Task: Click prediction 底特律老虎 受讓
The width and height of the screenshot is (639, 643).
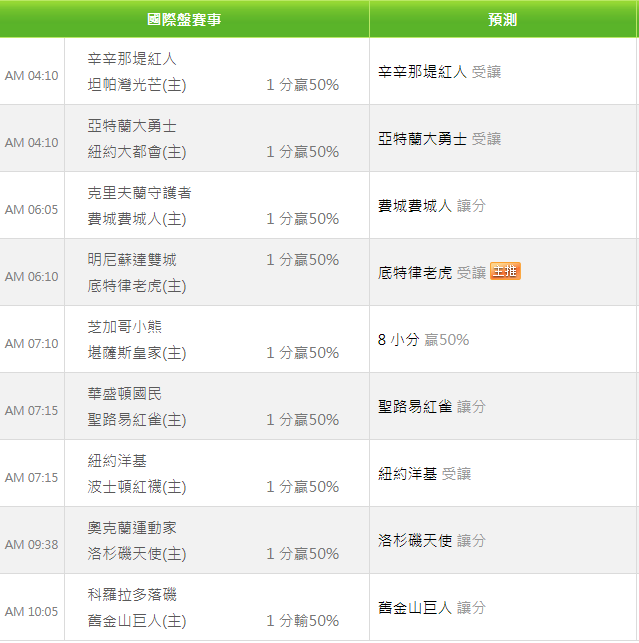Action: pyautogui.click(x=432, y=273)
